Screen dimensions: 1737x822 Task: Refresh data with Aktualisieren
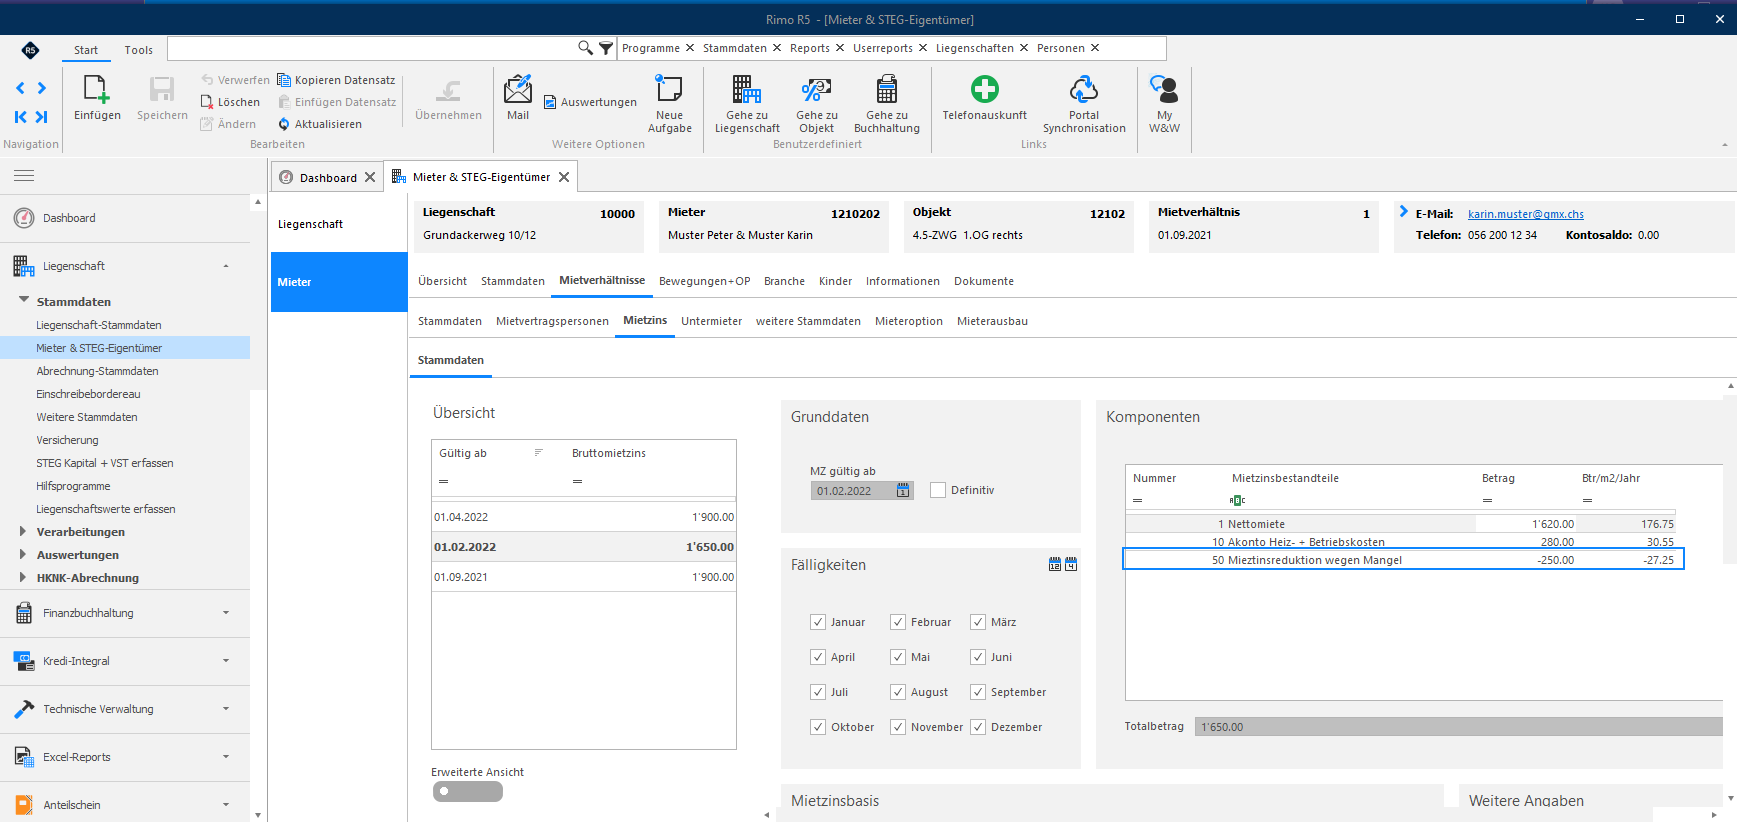(x=320, y=124)
